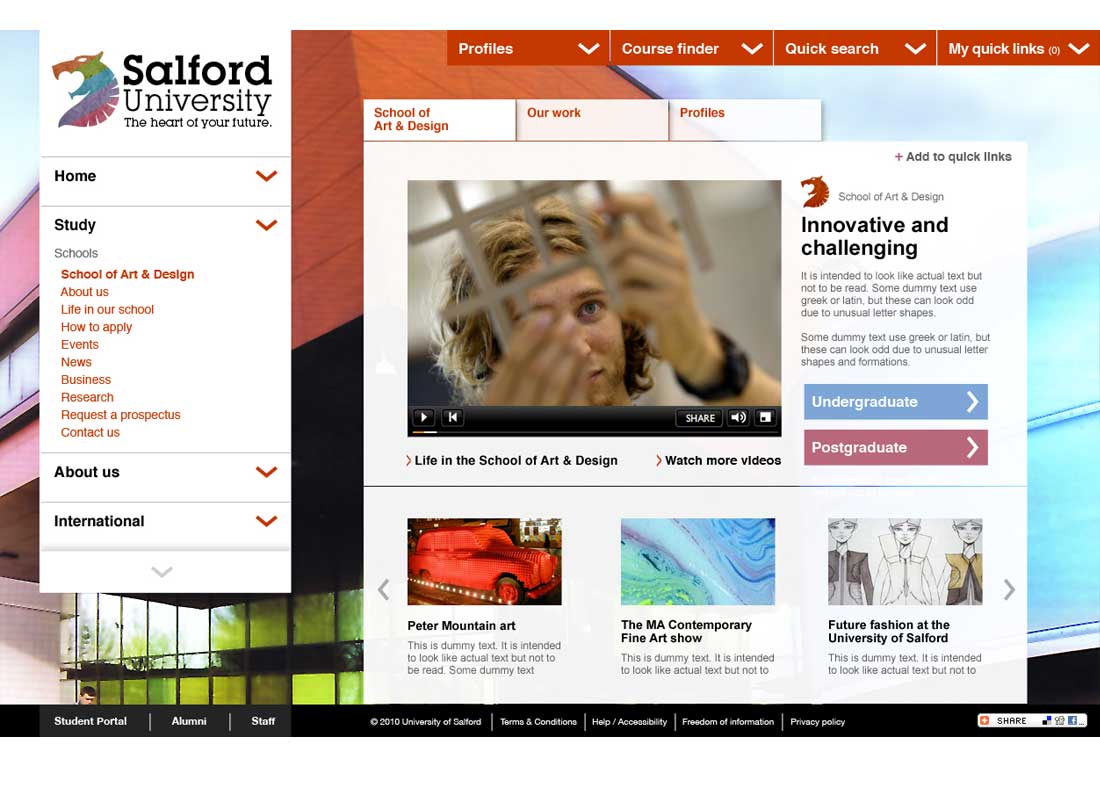Open fullscreen icon in video player
Viewport: 1100px width, 800px height.
click(x=765, y=418)
